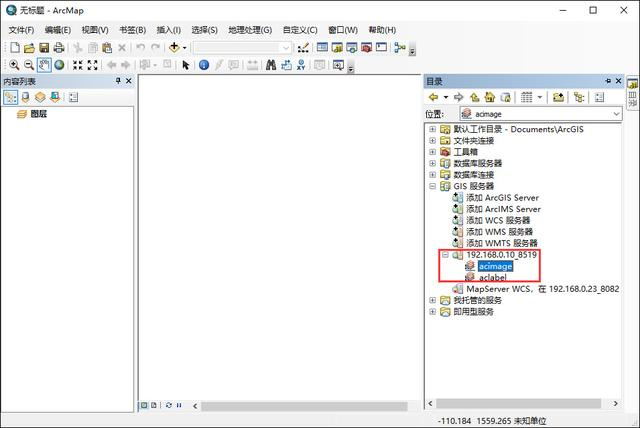The width and height of the screenshot is (640, 428).
Task: Expand the 文件夹连接 node
Action: pyautogui.click(x=432, y=141)
